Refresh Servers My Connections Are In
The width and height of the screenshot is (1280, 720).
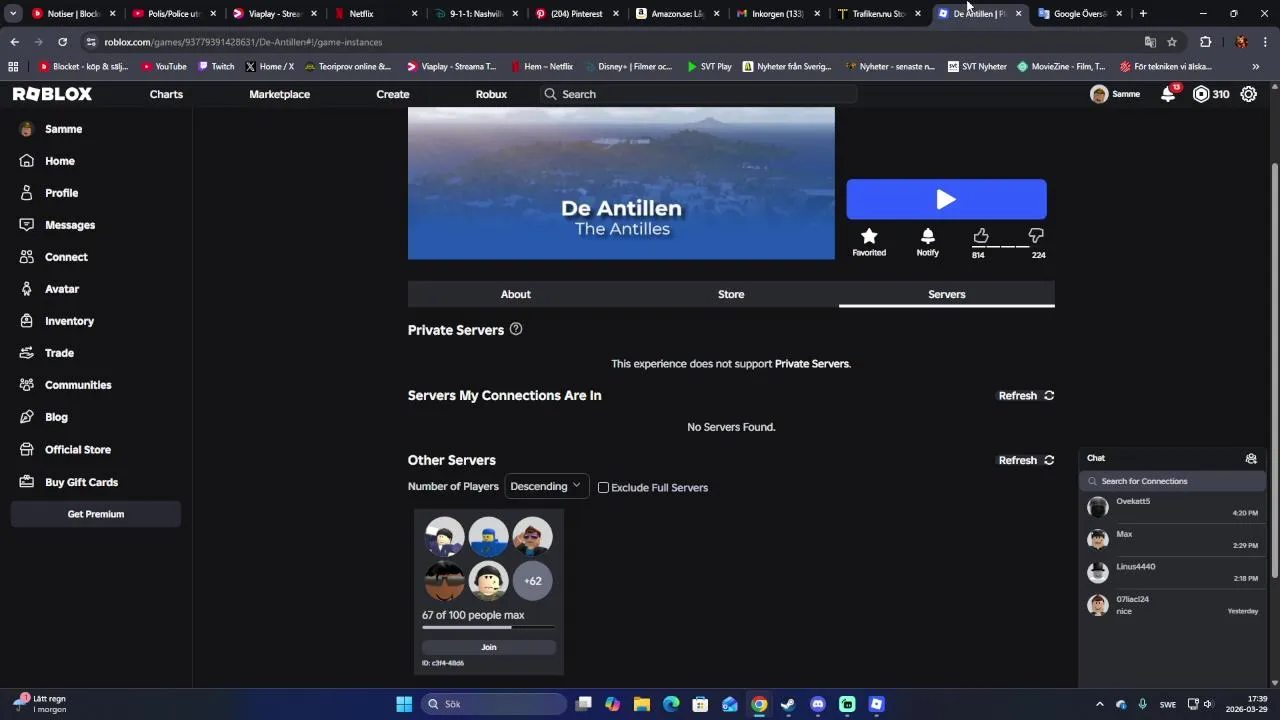1026,395
